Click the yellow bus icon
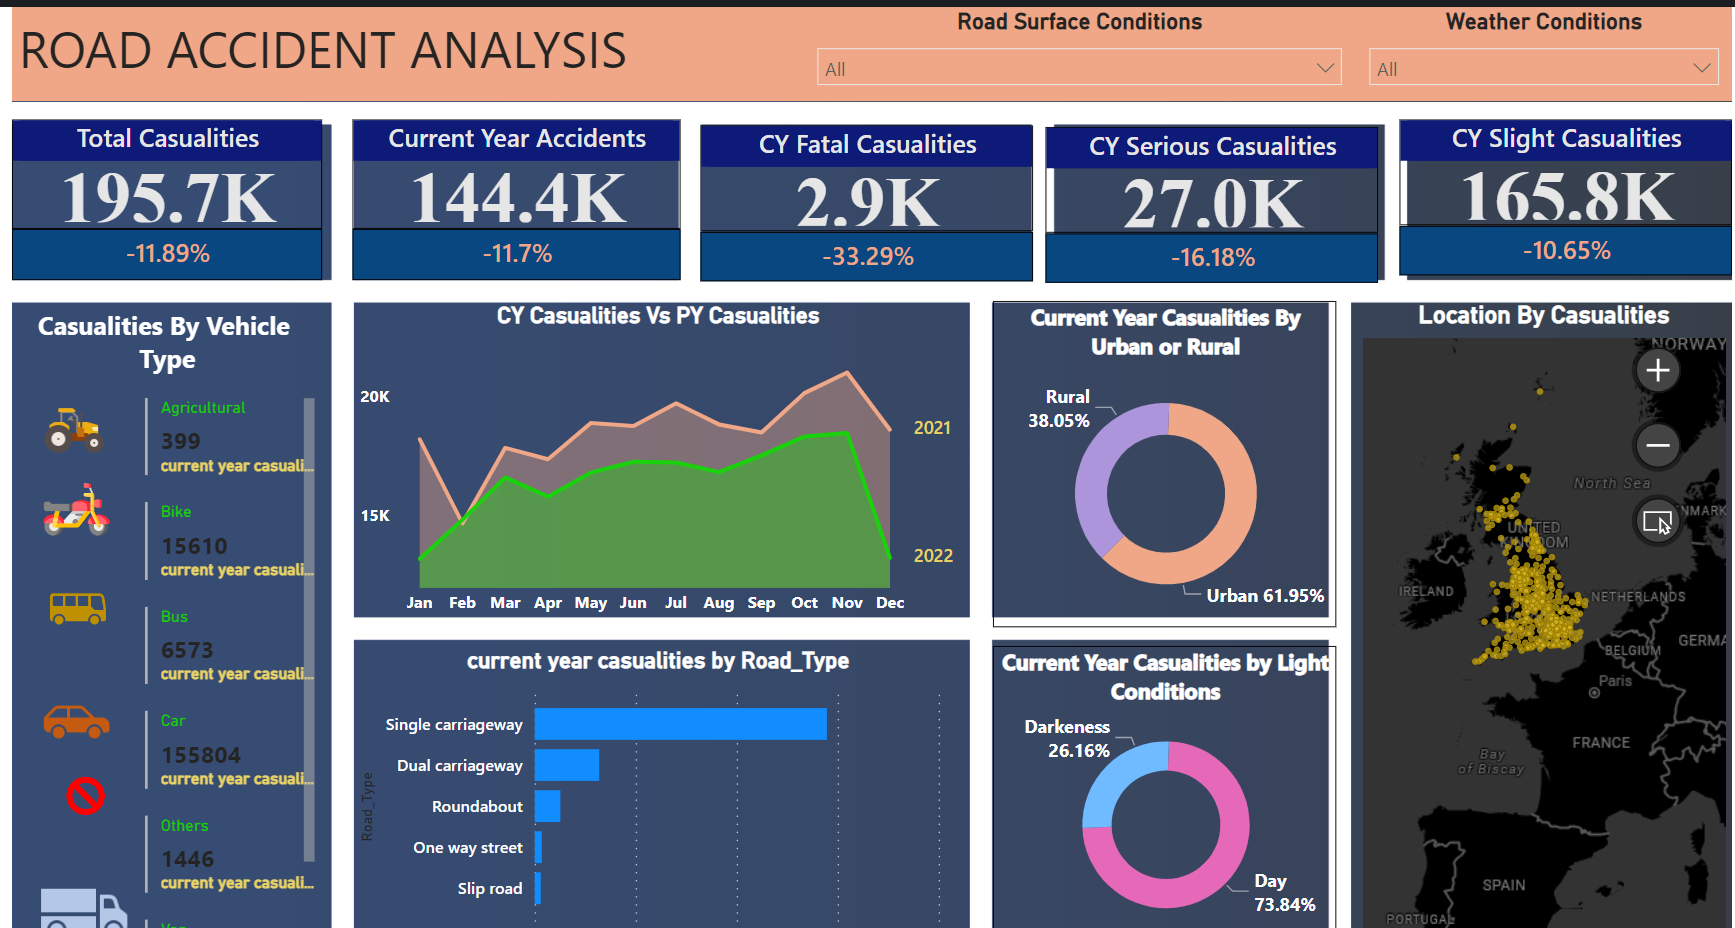 [x=78, y=607]
